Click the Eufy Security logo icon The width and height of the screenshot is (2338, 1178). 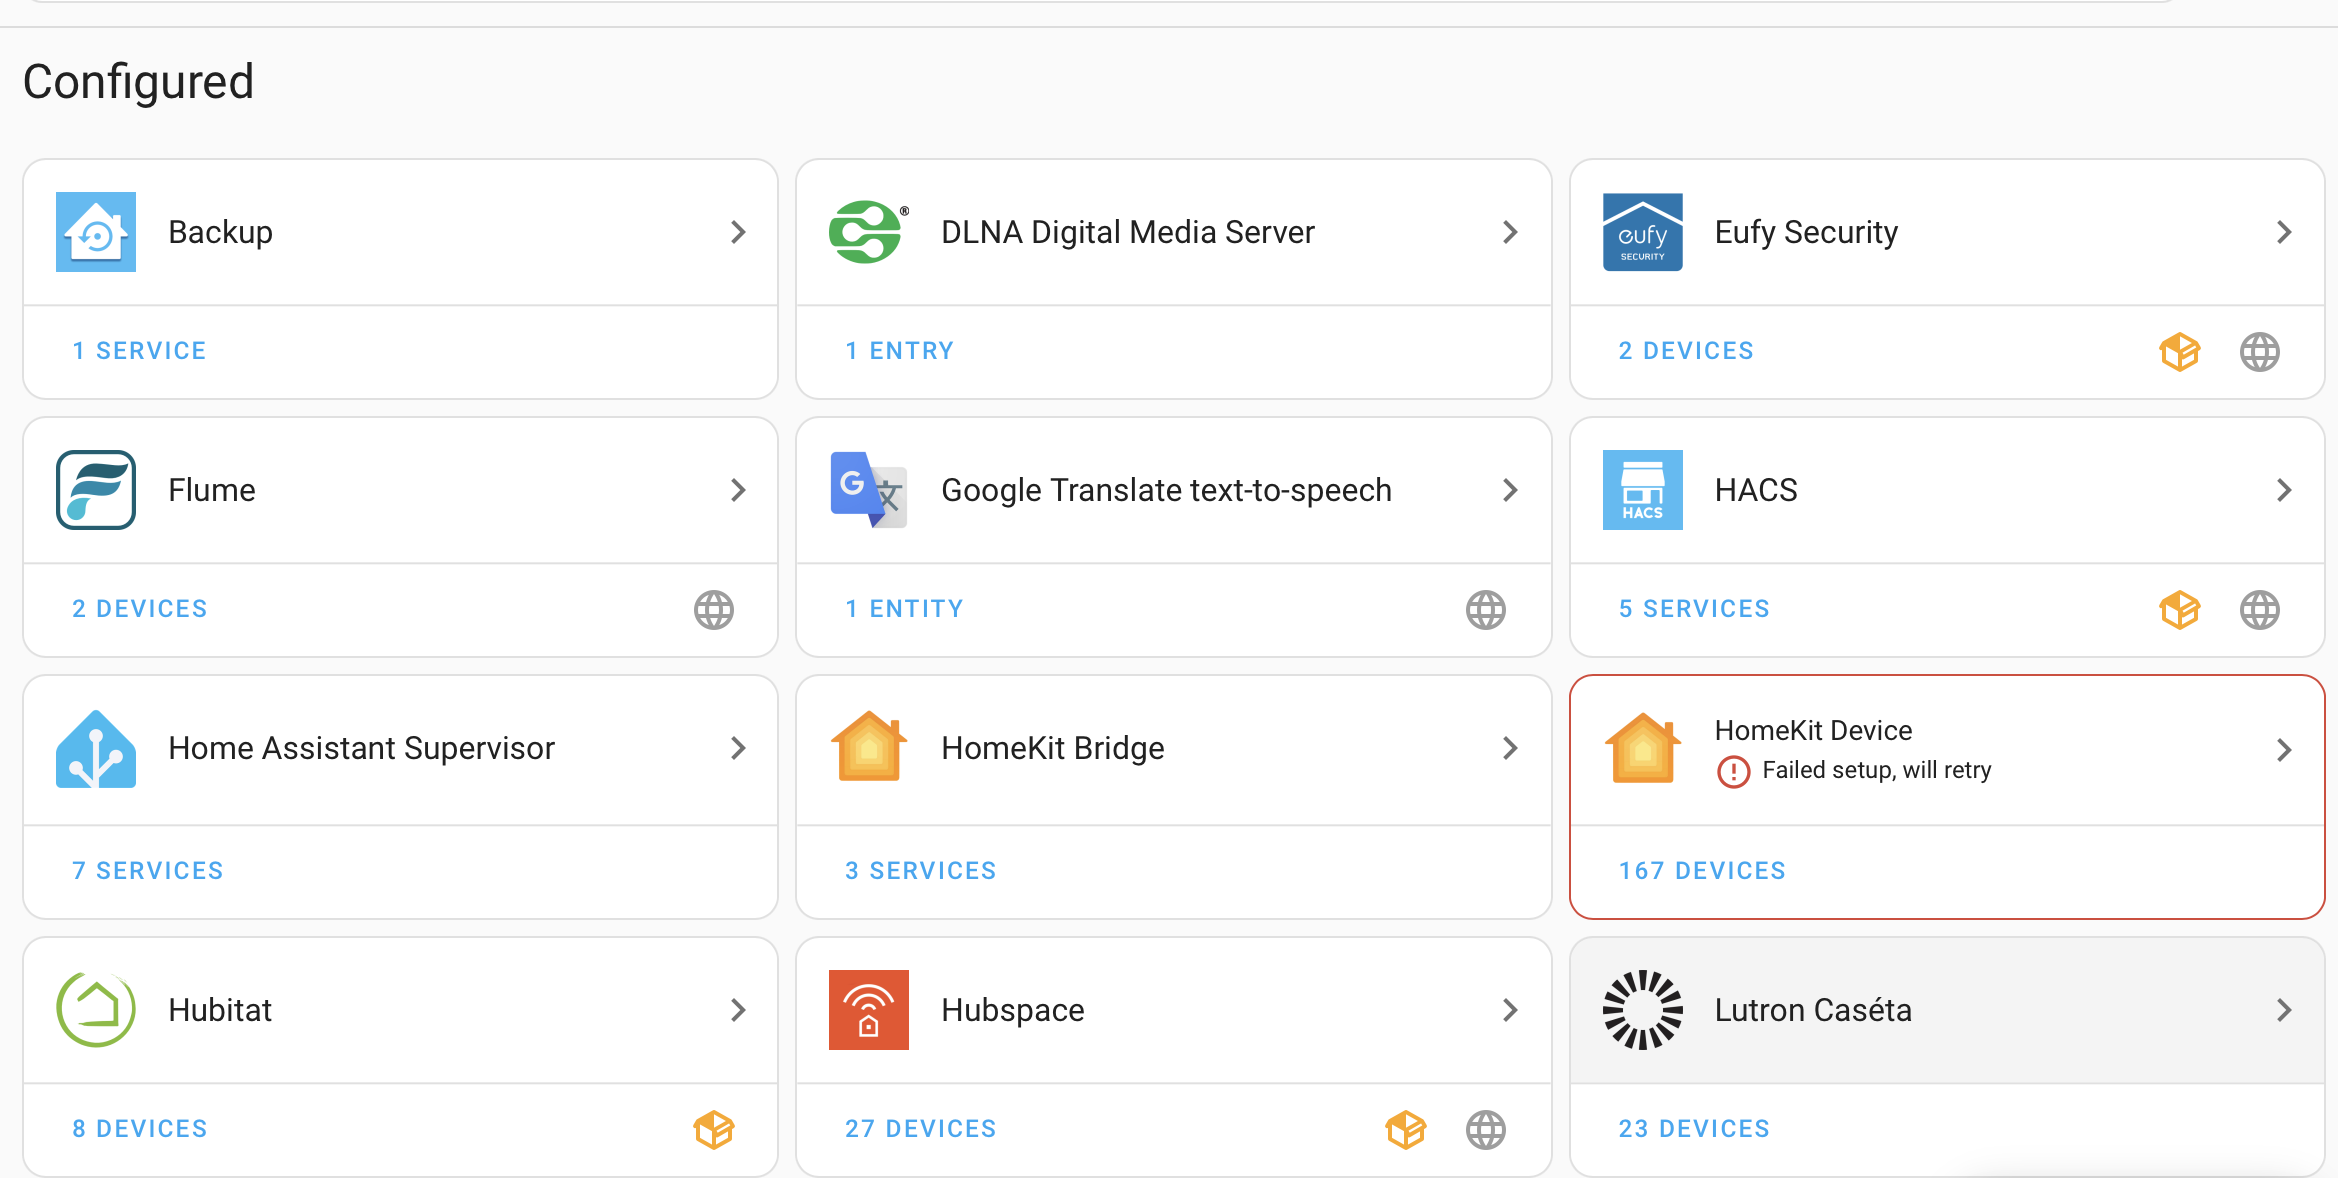pos(1642,232)
